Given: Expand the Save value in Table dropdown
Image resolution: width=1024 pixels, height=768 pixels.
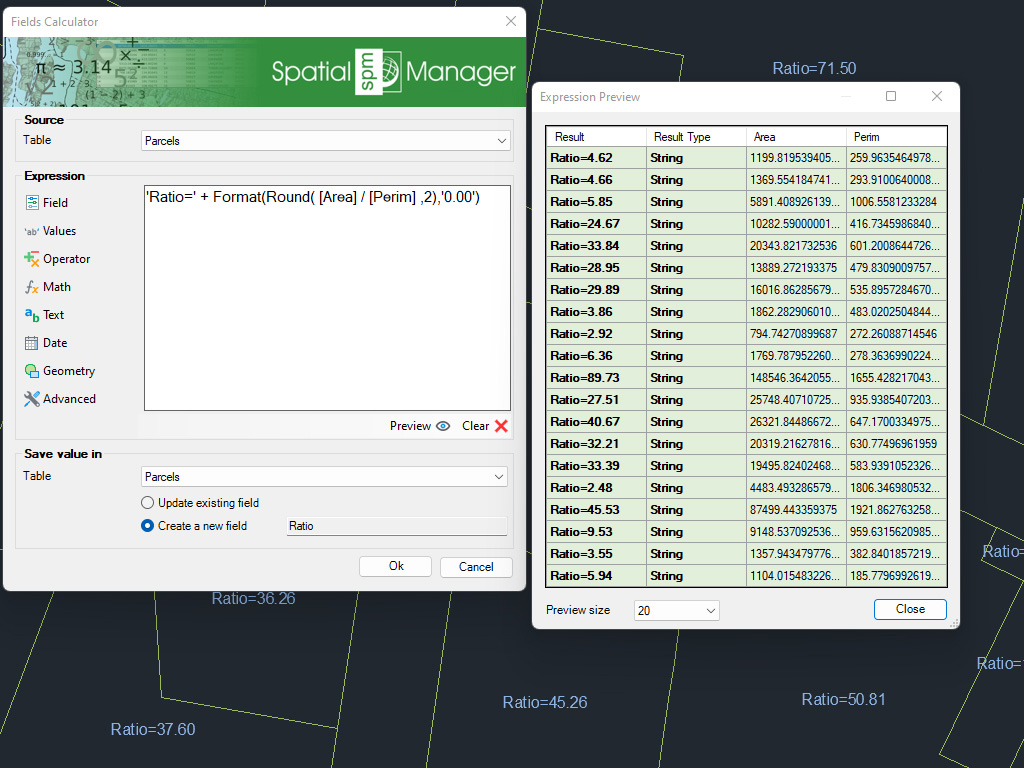Looking at the screenshot, I should click(499, 477).
